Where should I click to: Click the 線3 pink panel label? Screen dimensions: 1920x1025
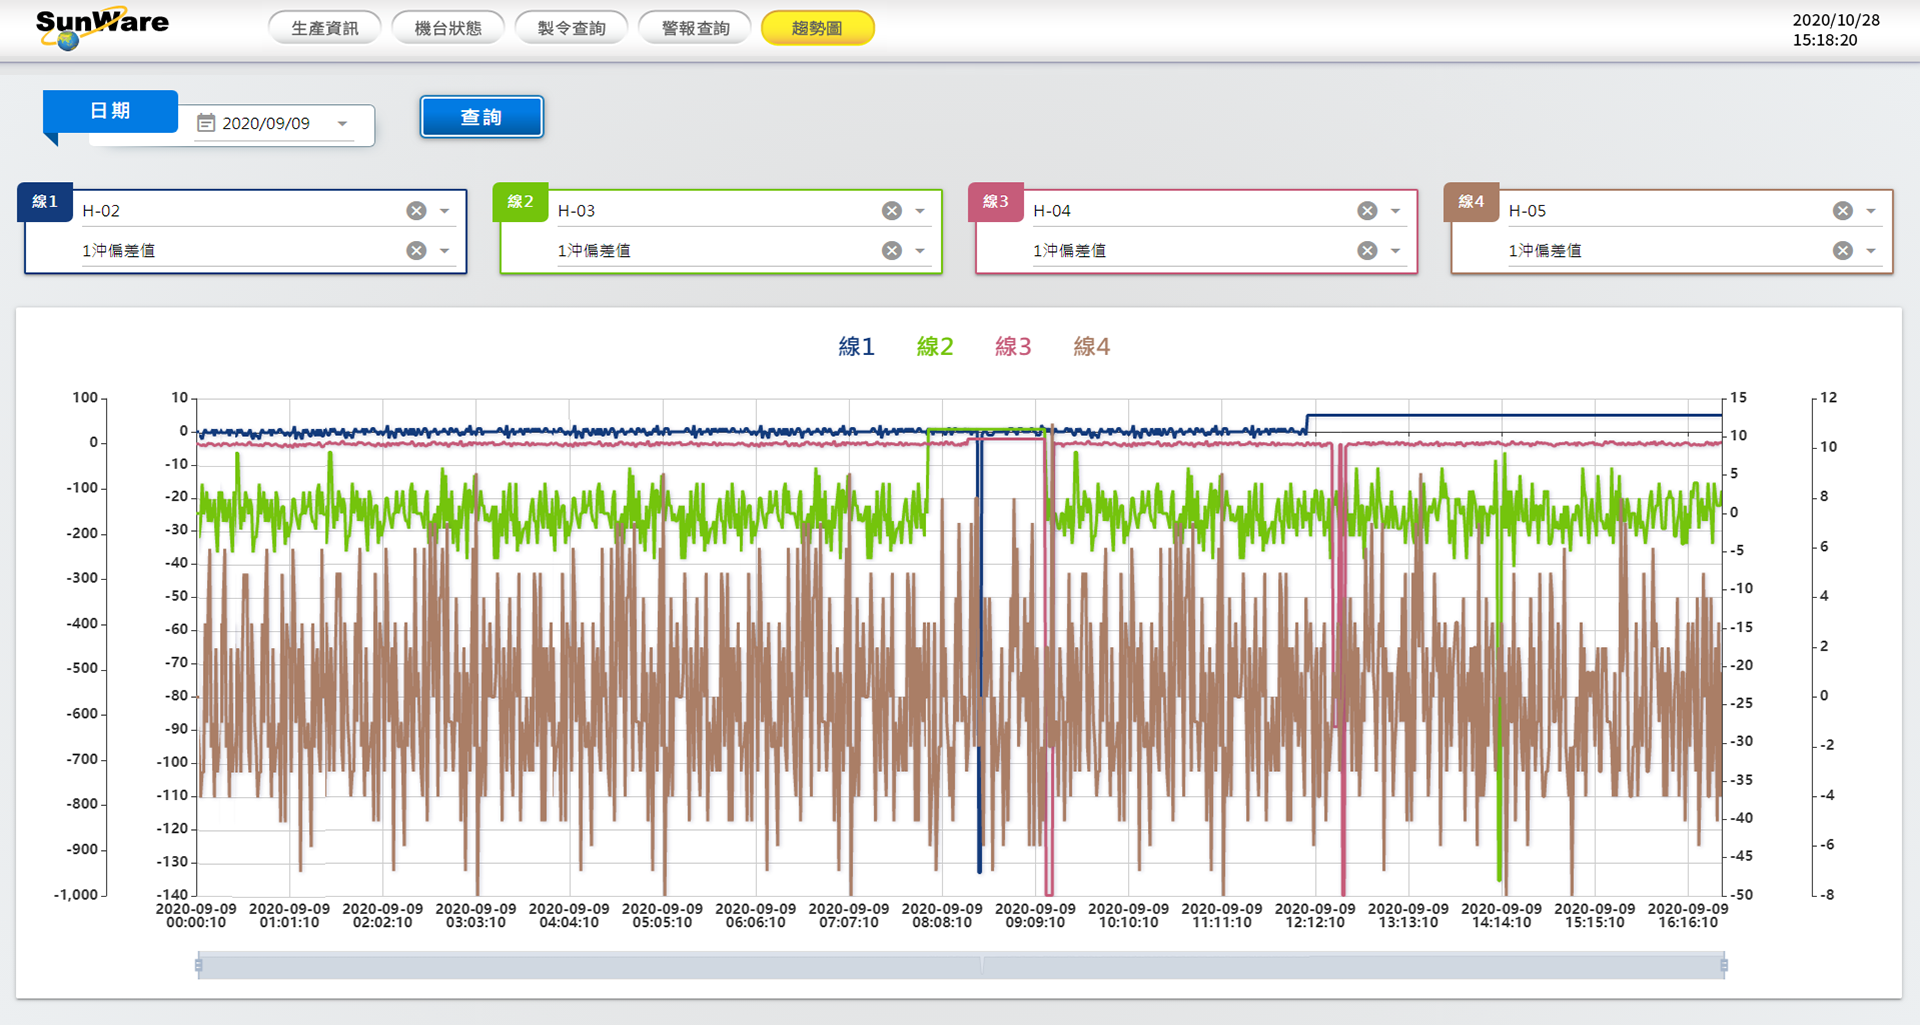(x=996, y=202)
